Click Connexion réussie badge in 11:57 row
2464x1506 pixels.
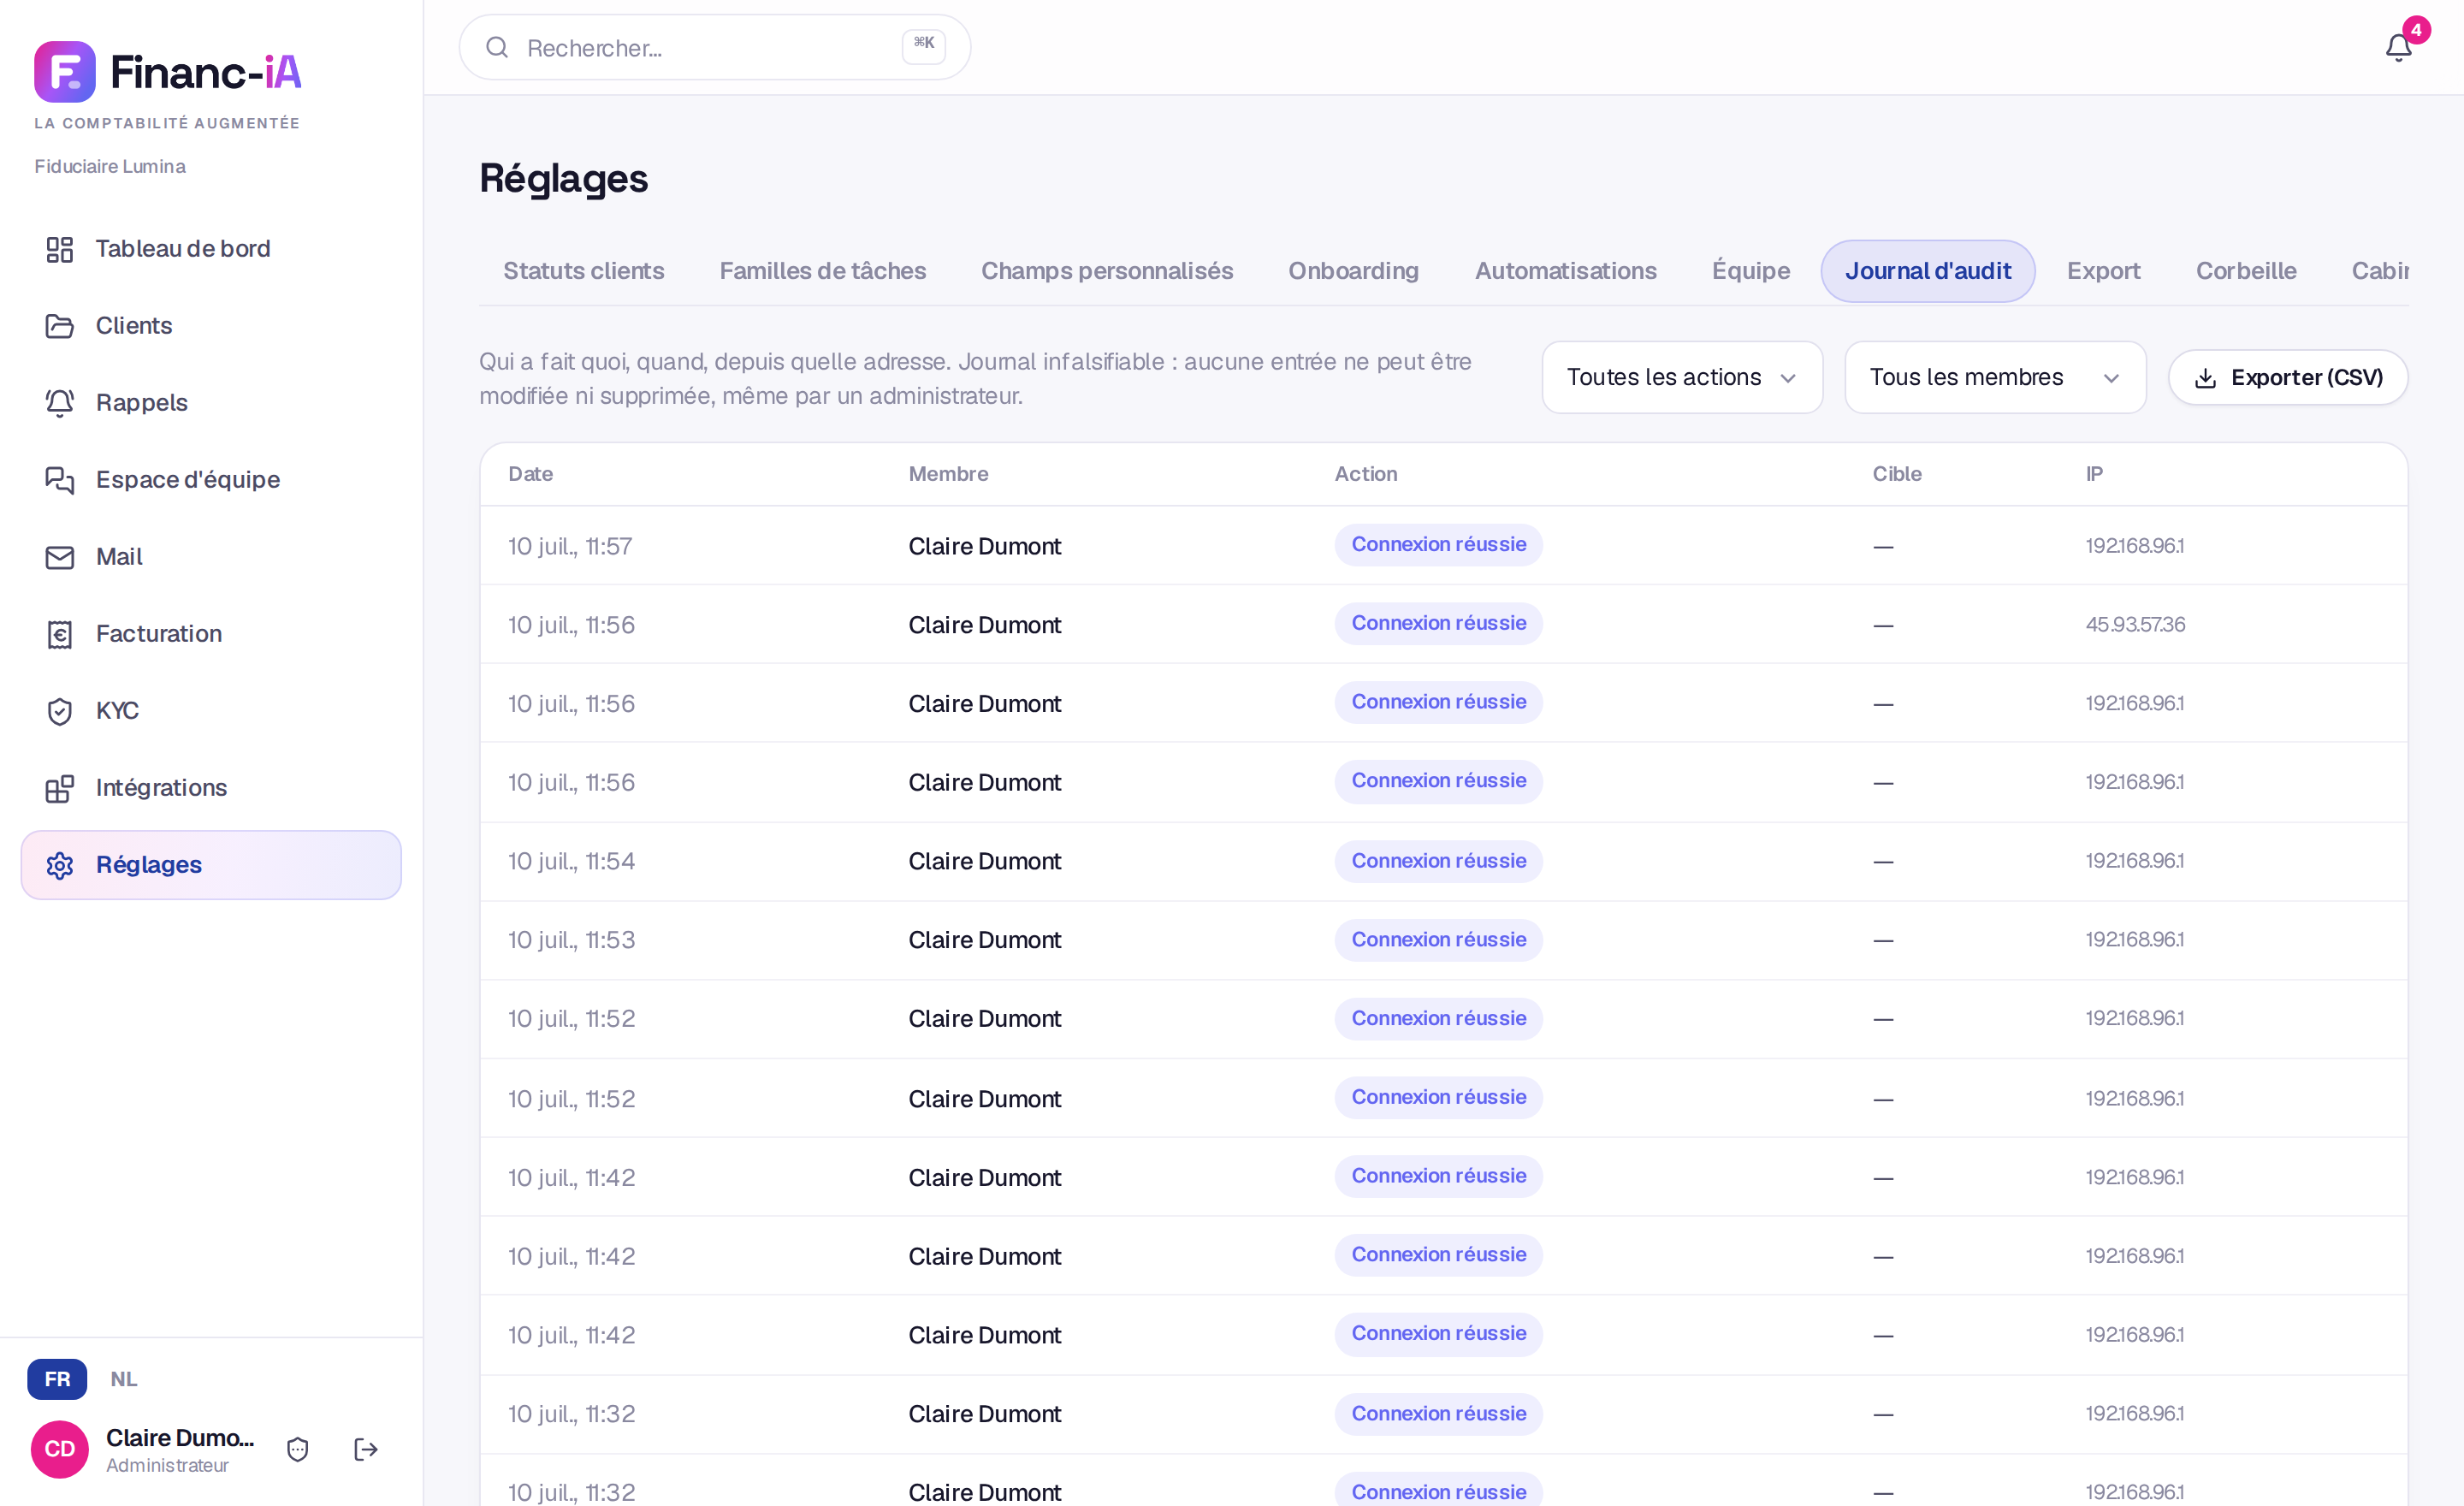[x=1438, y=545]
